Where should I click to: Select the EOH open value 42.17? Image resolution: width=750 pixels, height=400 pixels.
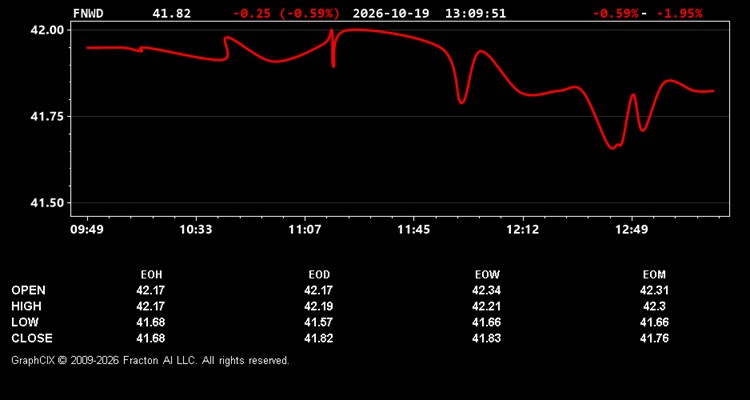pyautogui.click(x=151, y=290)
